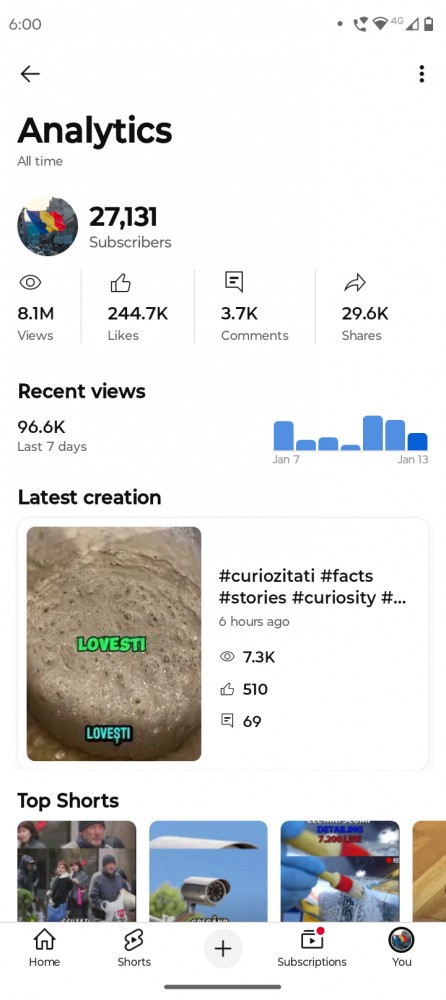446x1000 pixels.
Task: Open the LOVESTI latest creation thumbnail
Action: pos(114,643)
